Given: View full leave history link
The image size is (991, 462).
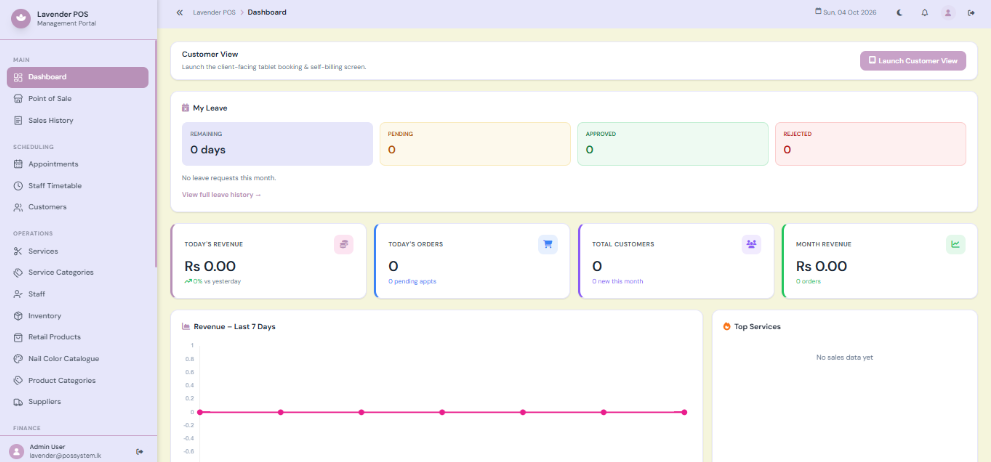Looking at the screenshot, I should pyautogui.click(x=221, y=195).
